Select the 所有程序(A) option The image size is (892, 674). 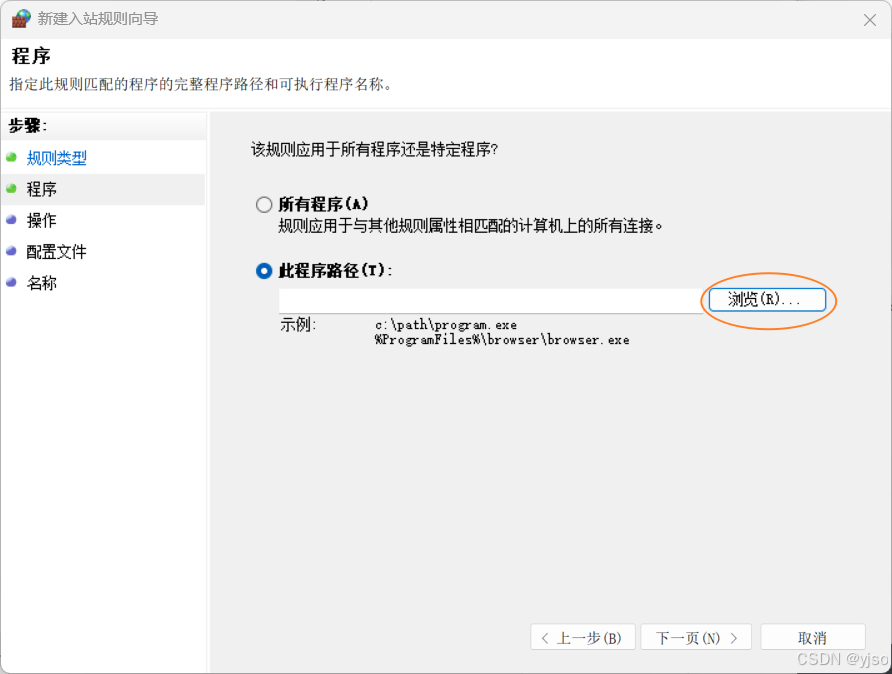tap(263, 204)
